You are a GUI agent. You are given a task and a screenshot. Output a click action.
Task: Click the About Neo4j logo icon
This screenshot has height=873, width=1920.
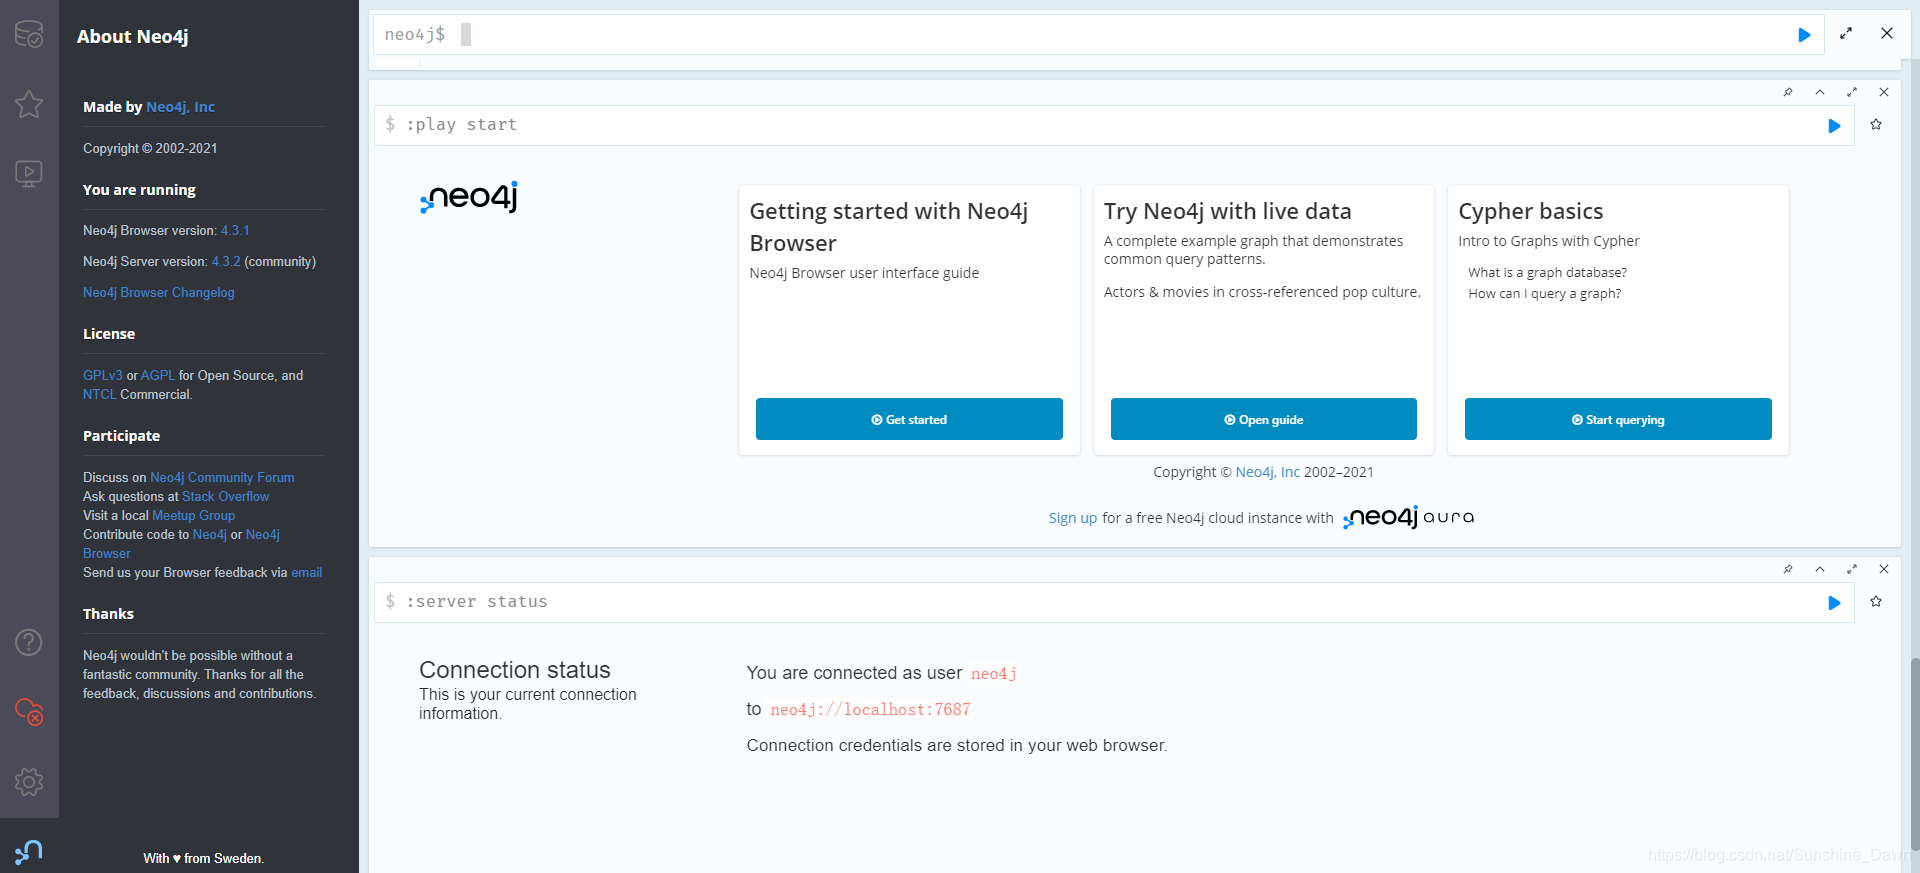(x=29, y=852)
